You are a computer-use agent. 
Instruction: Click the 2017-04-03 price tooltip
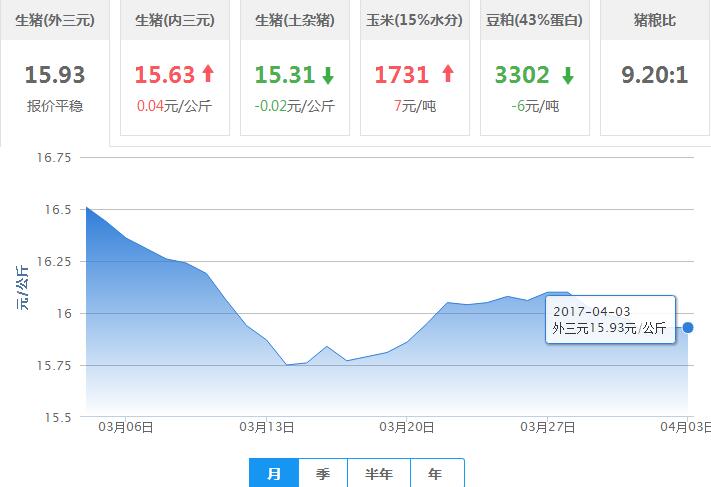(x=610, y=320)
